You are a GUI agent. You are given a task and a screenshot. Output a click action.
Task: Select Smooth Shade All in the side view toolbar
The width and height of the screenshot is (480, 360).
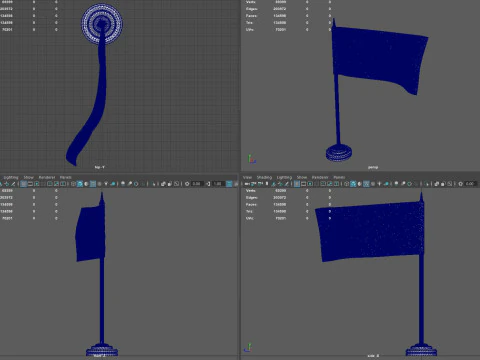(x=353, y=184)
